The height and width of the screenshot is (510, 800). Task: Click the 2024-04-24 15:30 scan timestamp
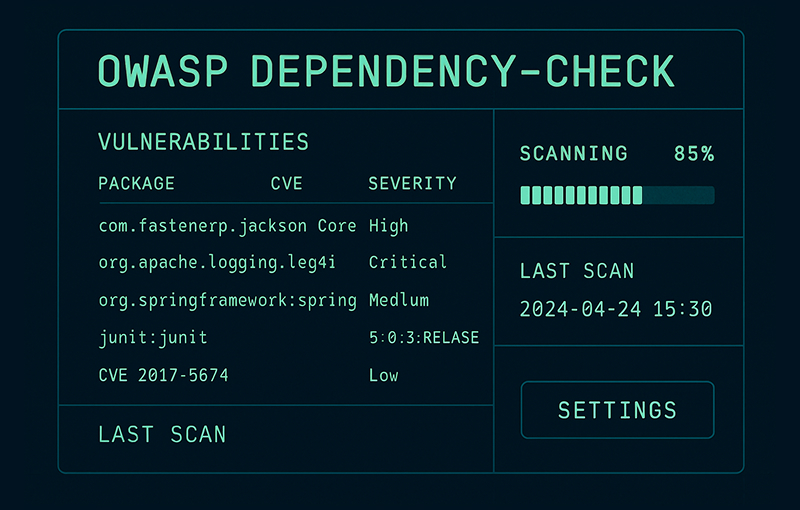tap(616, 309)
